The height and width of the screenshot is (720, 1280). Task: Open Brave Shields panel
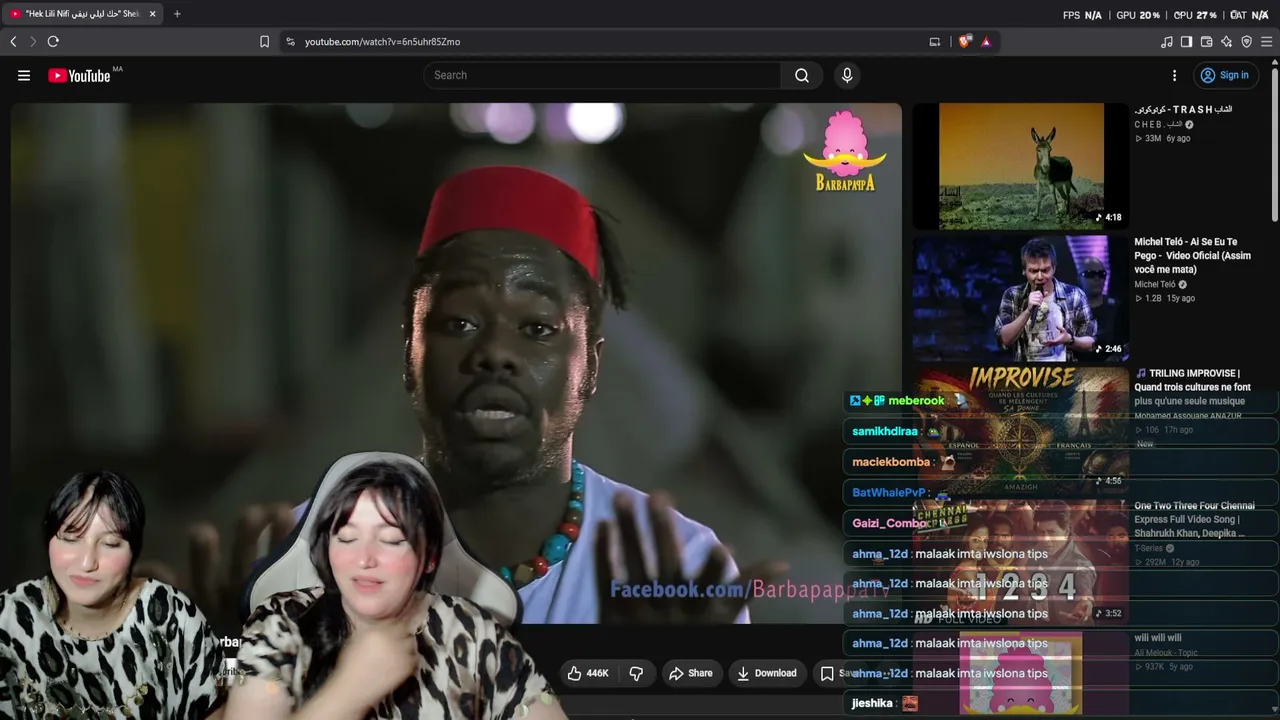pos(964,41)
